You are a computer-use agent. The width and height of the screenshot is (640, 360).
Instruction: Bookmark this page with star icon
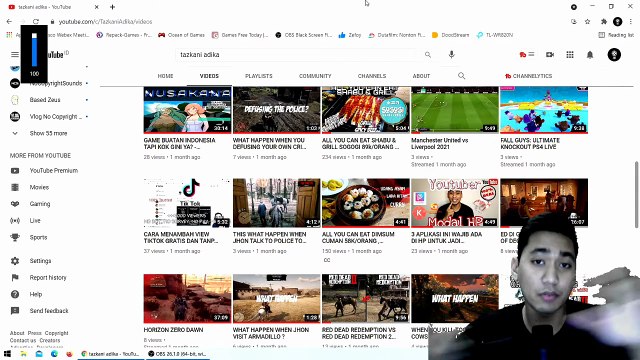point(587,21)
